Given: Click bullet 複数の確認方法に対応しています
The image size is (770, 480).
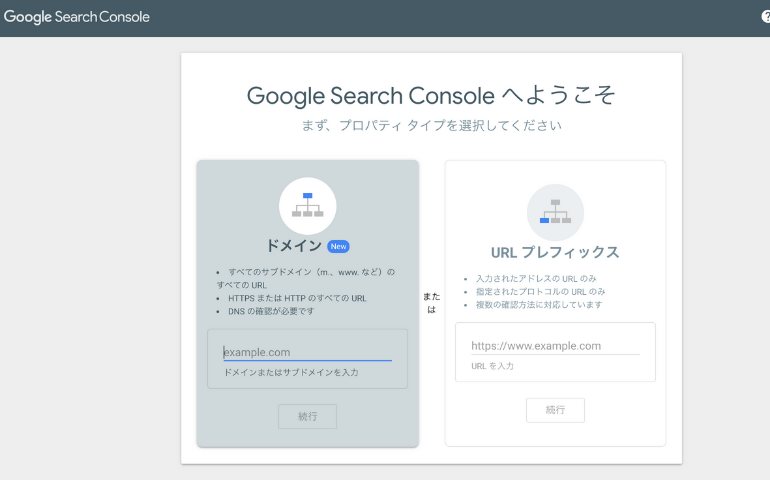Looking at the screenshot, I should [539, 305].
